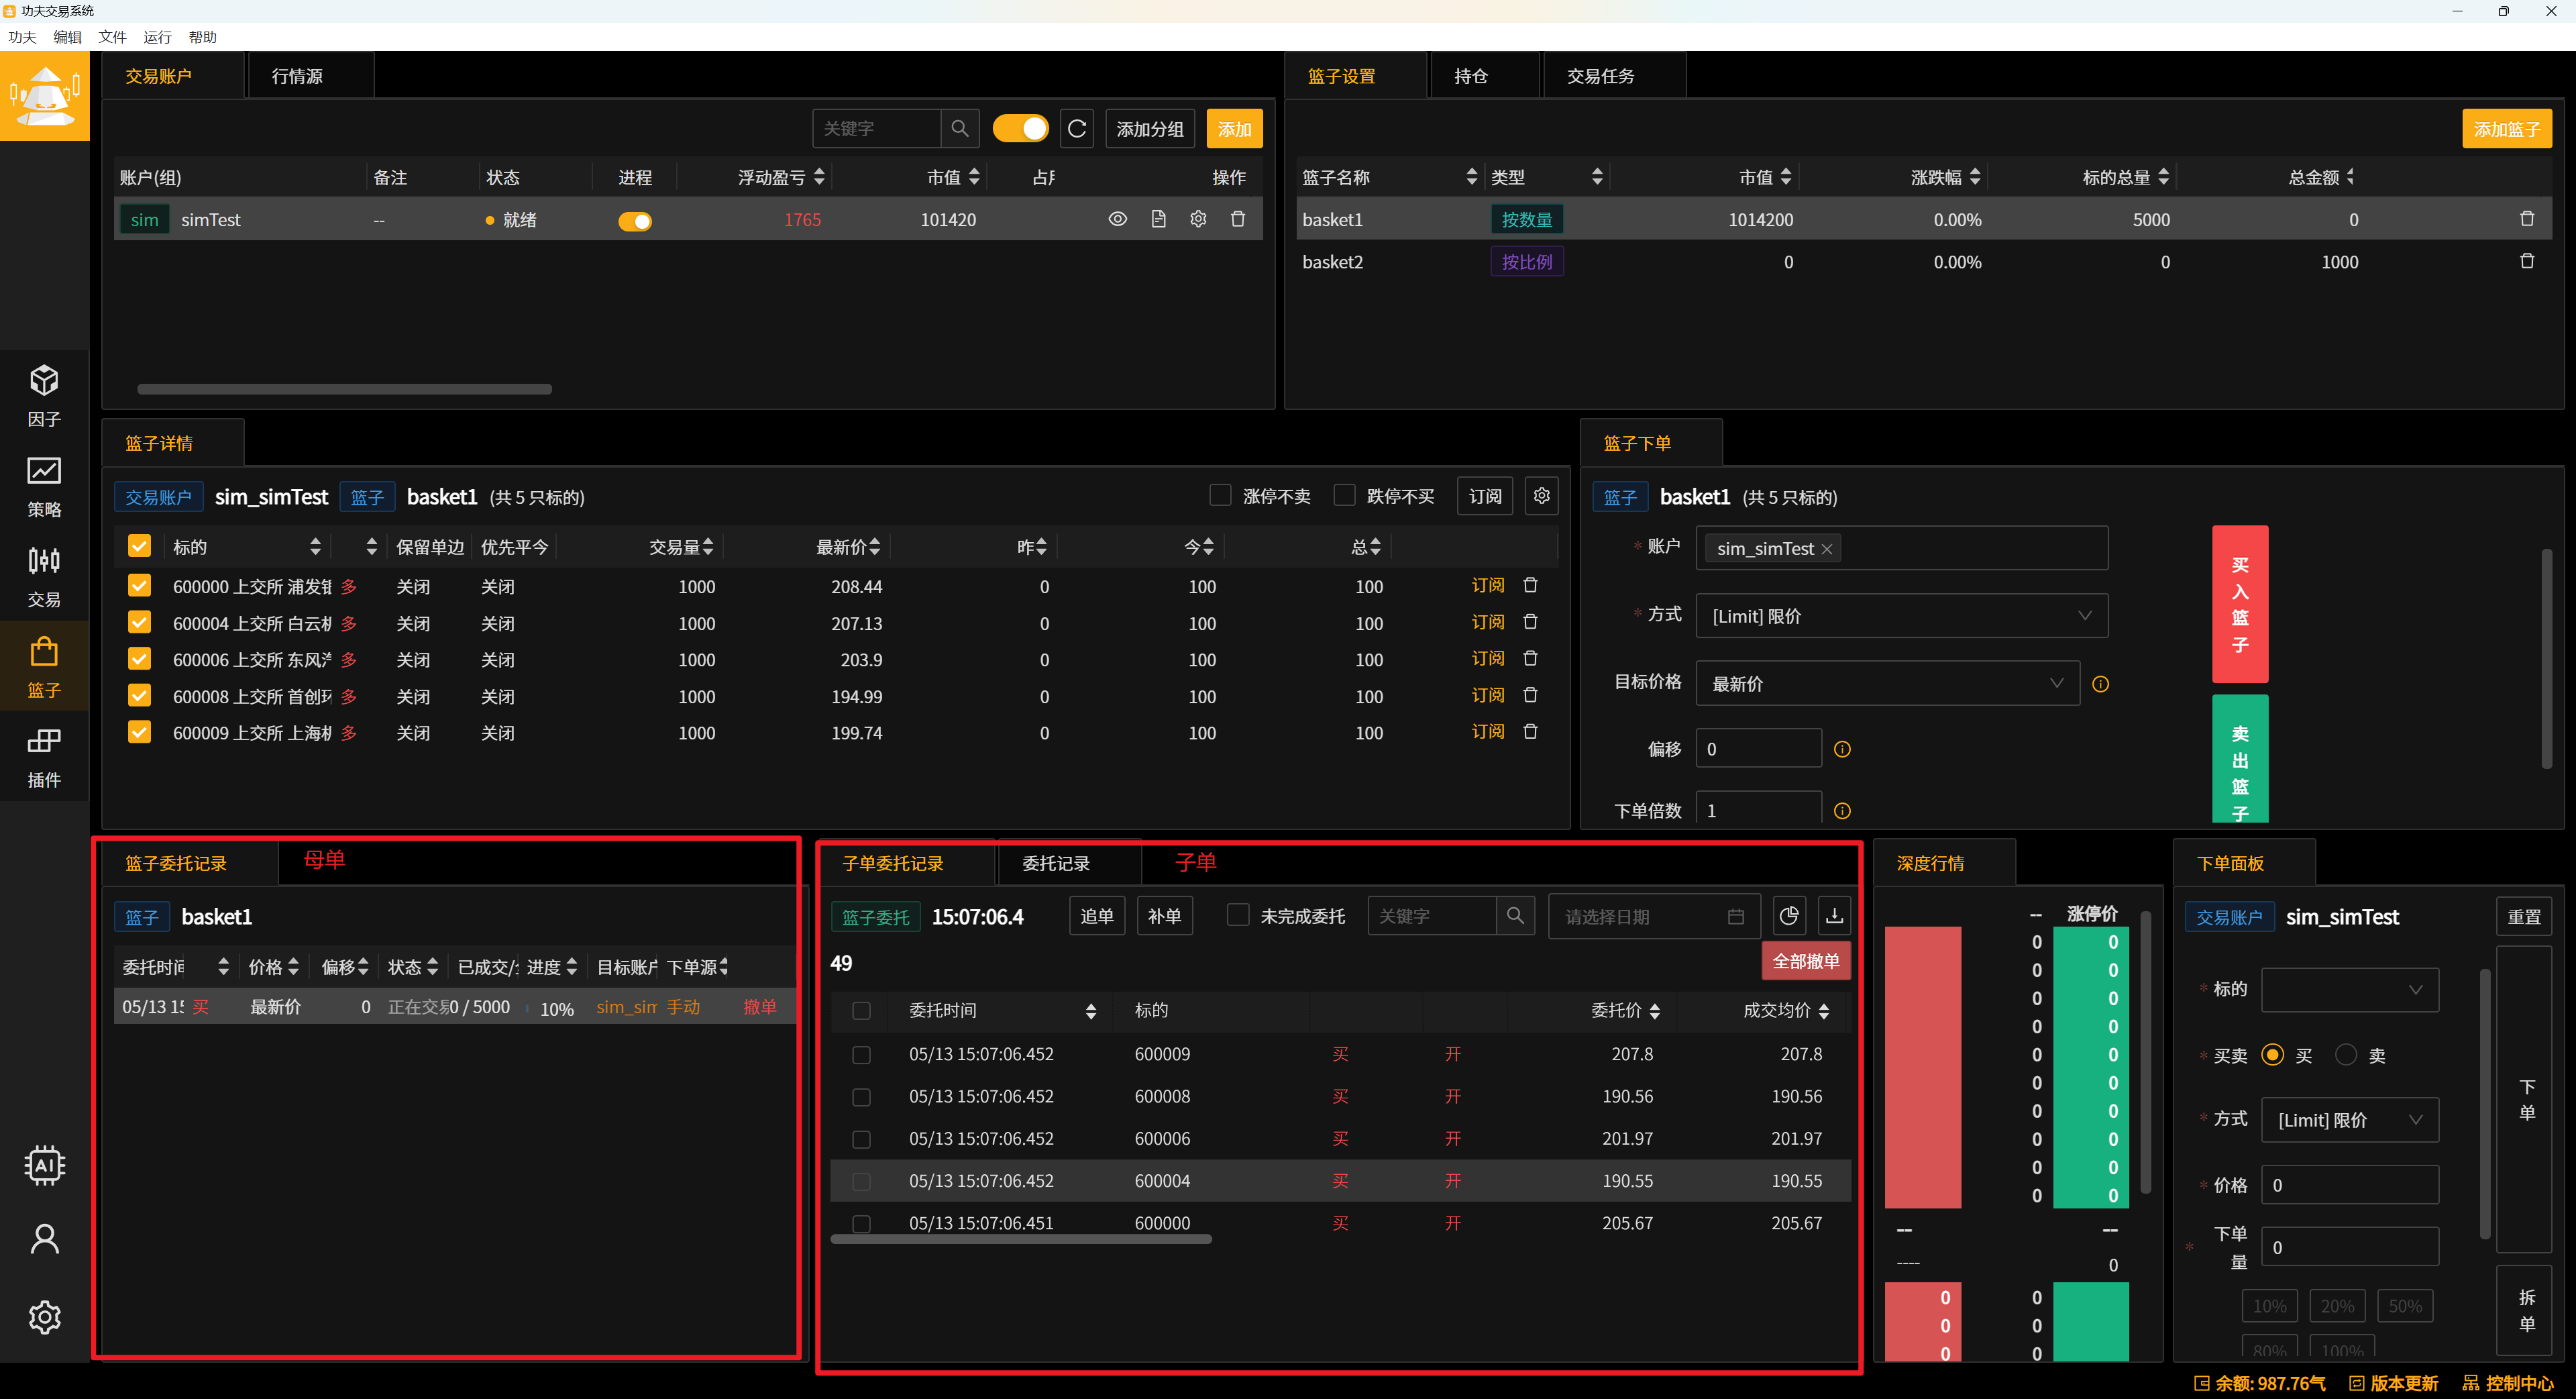Toggle the select-all checkbox in 标的 header
Image resolution: width=2576 pixels, height=1399 pixels.
coord(139,546)
